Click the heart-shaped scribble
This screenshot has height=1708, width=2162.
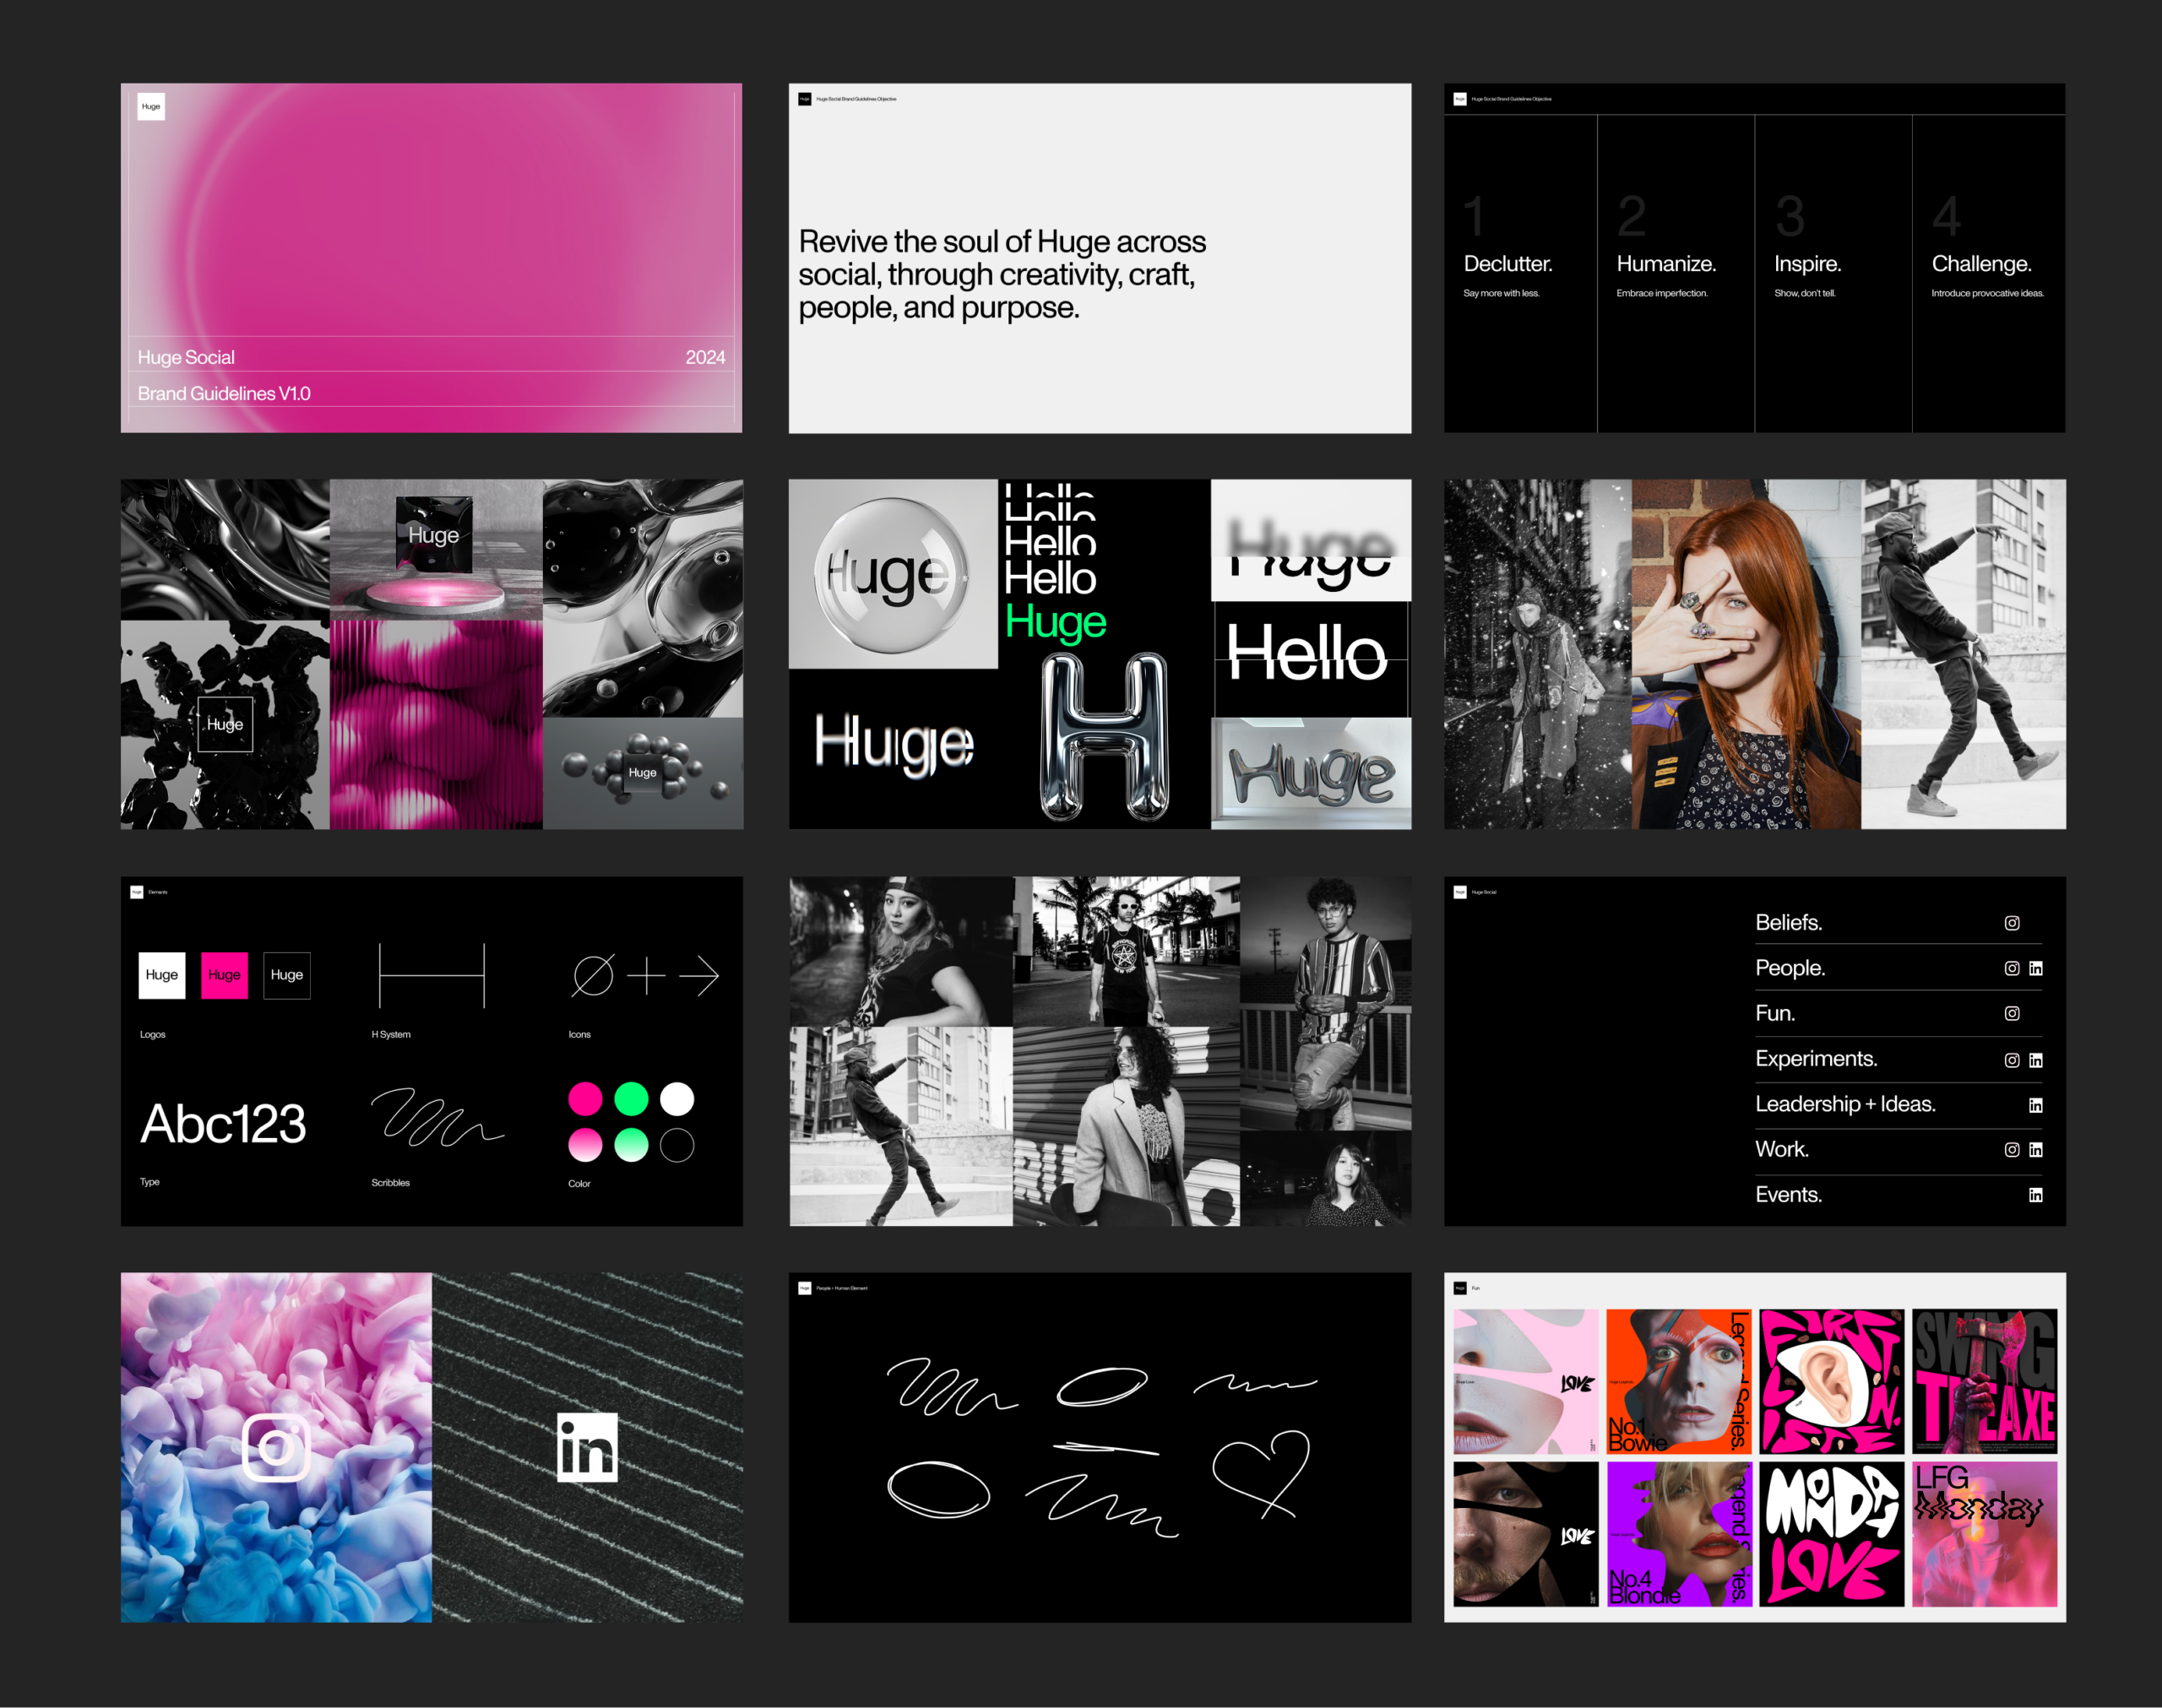(1261, 1474)
